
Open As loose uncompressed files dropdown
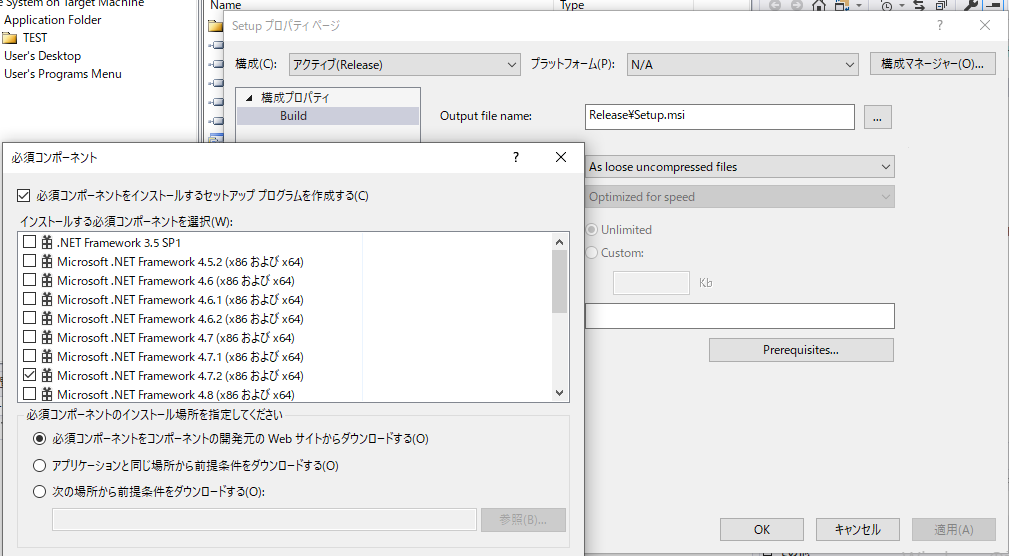(x=739, y=167)
